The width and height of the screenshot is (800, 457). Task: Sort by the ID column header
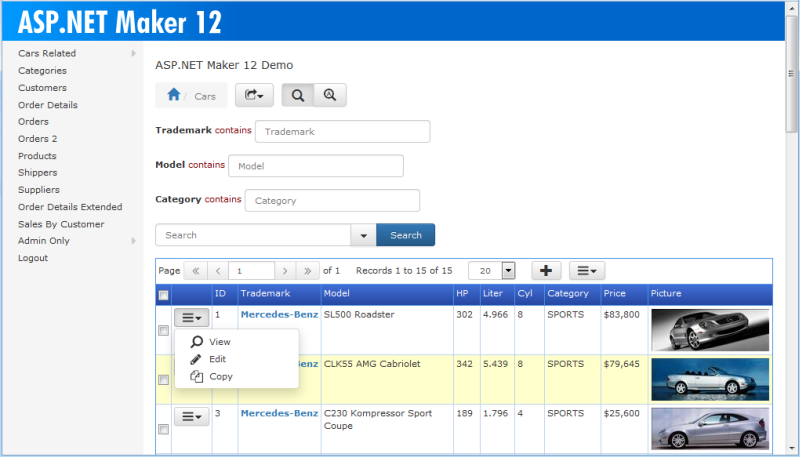coord(220,293)
